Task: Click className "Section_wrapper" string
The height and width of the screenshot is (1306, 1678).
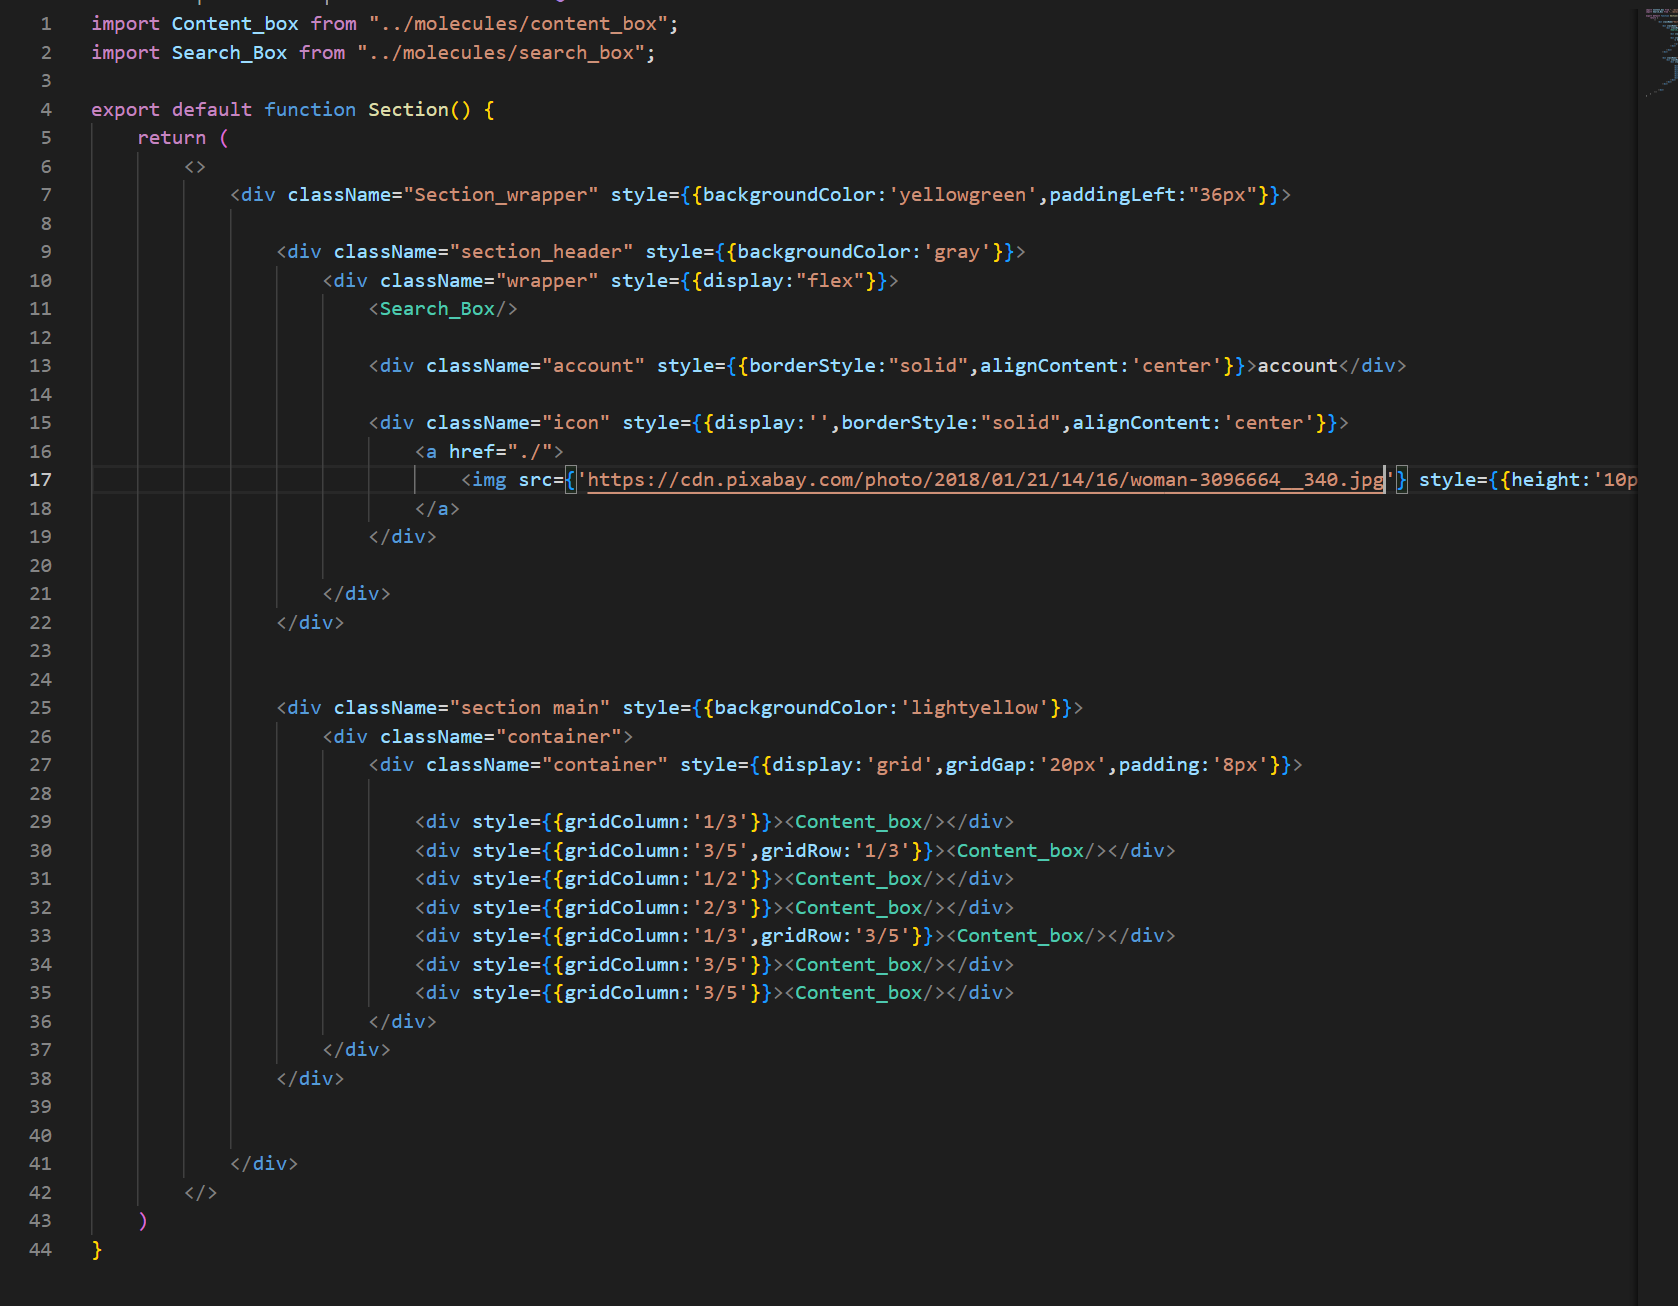Action: pos(501,195)
